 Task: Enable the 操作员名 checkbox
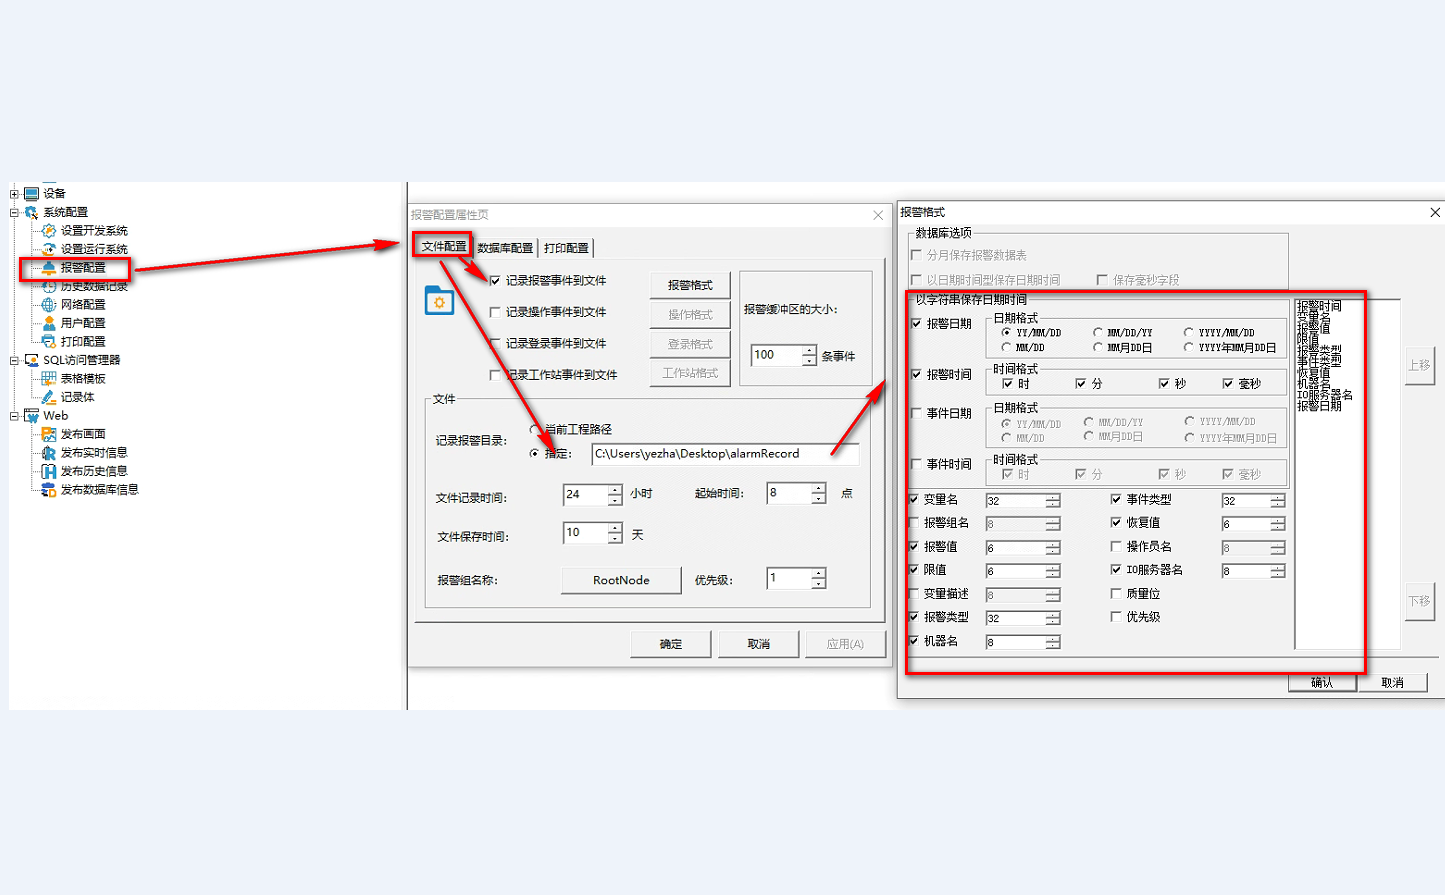click(x=1116, y=547)
